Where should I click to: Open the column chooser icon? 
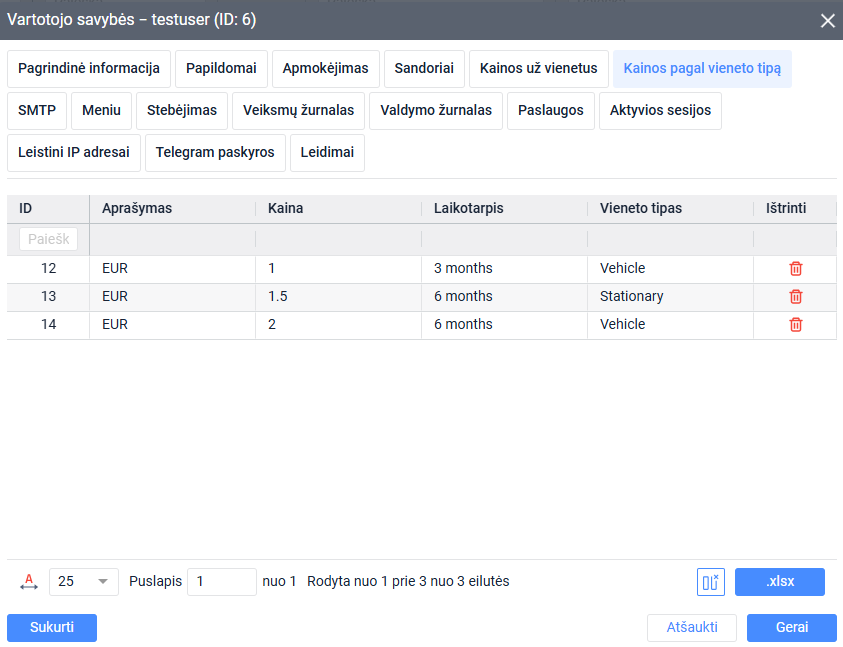[x=710, y=582]
